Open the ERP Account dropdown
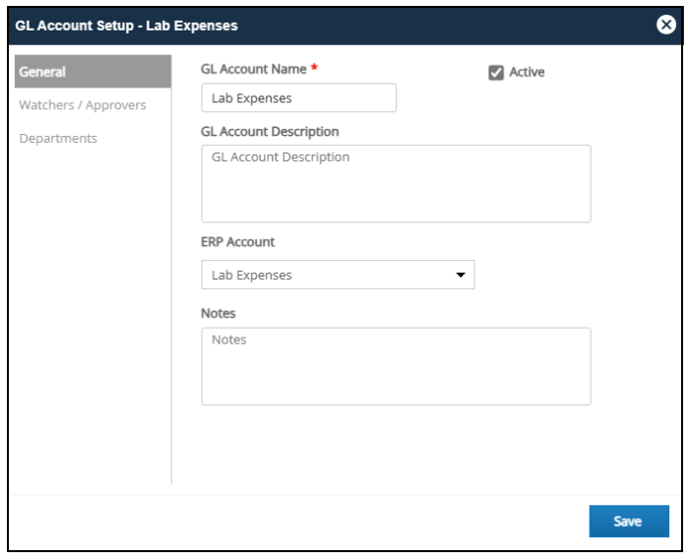 tap(338, 275)
